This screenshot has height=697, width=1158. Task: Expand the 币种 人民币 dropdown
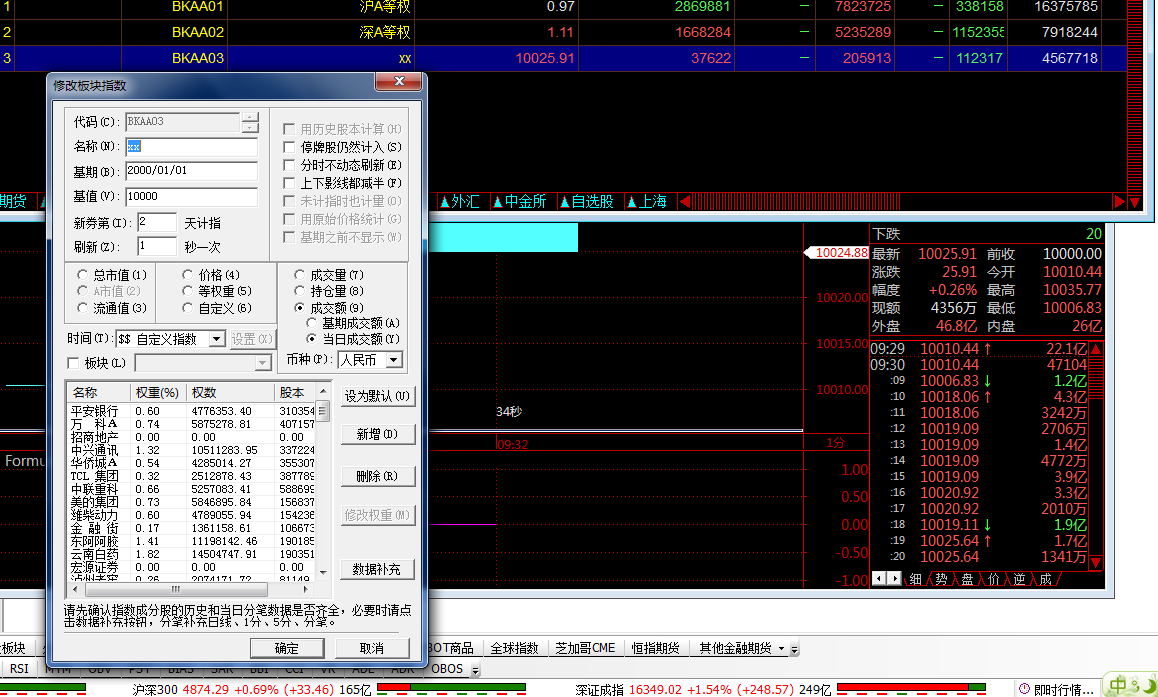(393, 359)
